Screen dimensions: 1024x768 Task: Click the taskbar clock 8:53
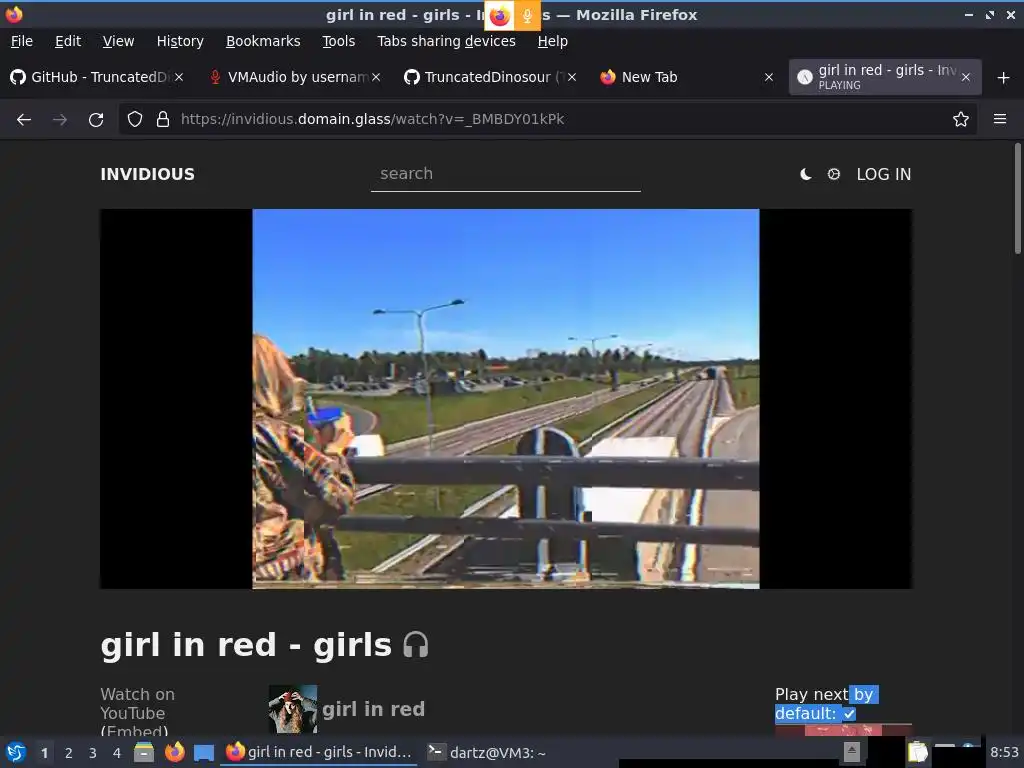coord(1004,753)
